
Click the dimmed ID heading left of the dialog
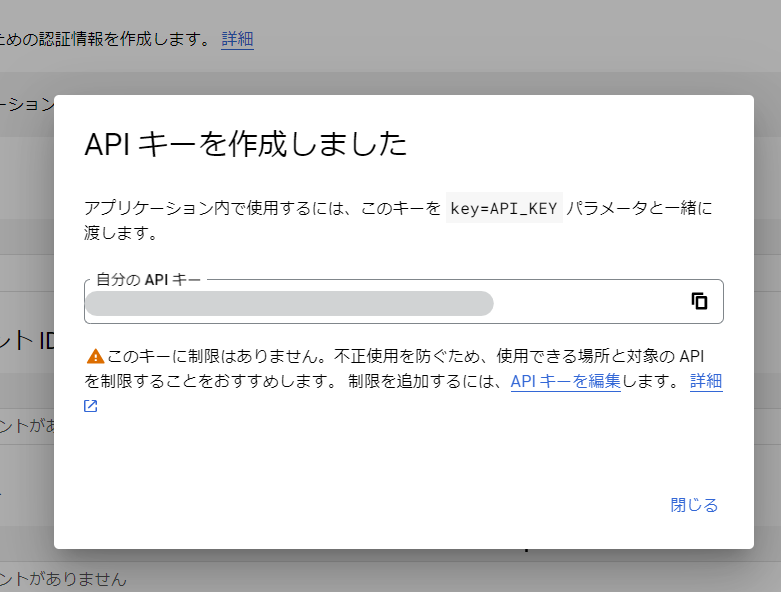[30, 341]
